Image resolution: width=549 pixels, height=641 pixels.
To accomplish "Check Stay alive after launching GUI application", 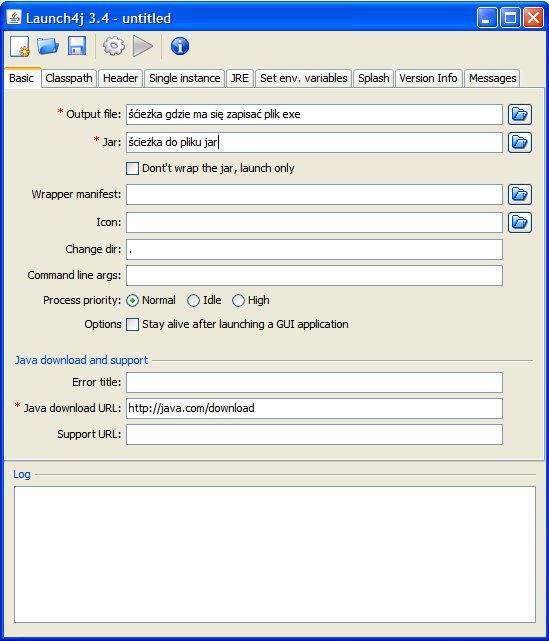I will click(x=132, y=325).
